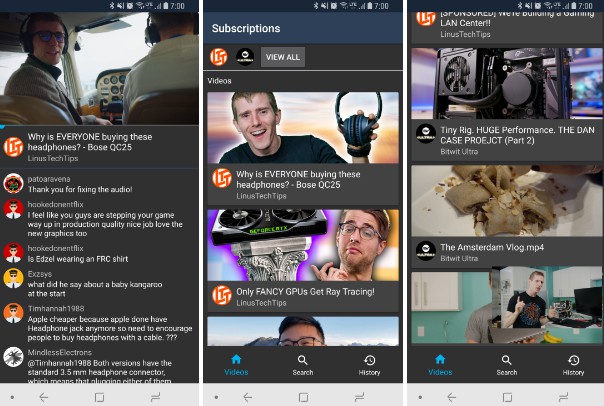Tap Android recents button on left screen
Image resolution: width=604 pixels, height=406 pixels.
[x=155, y=397]
